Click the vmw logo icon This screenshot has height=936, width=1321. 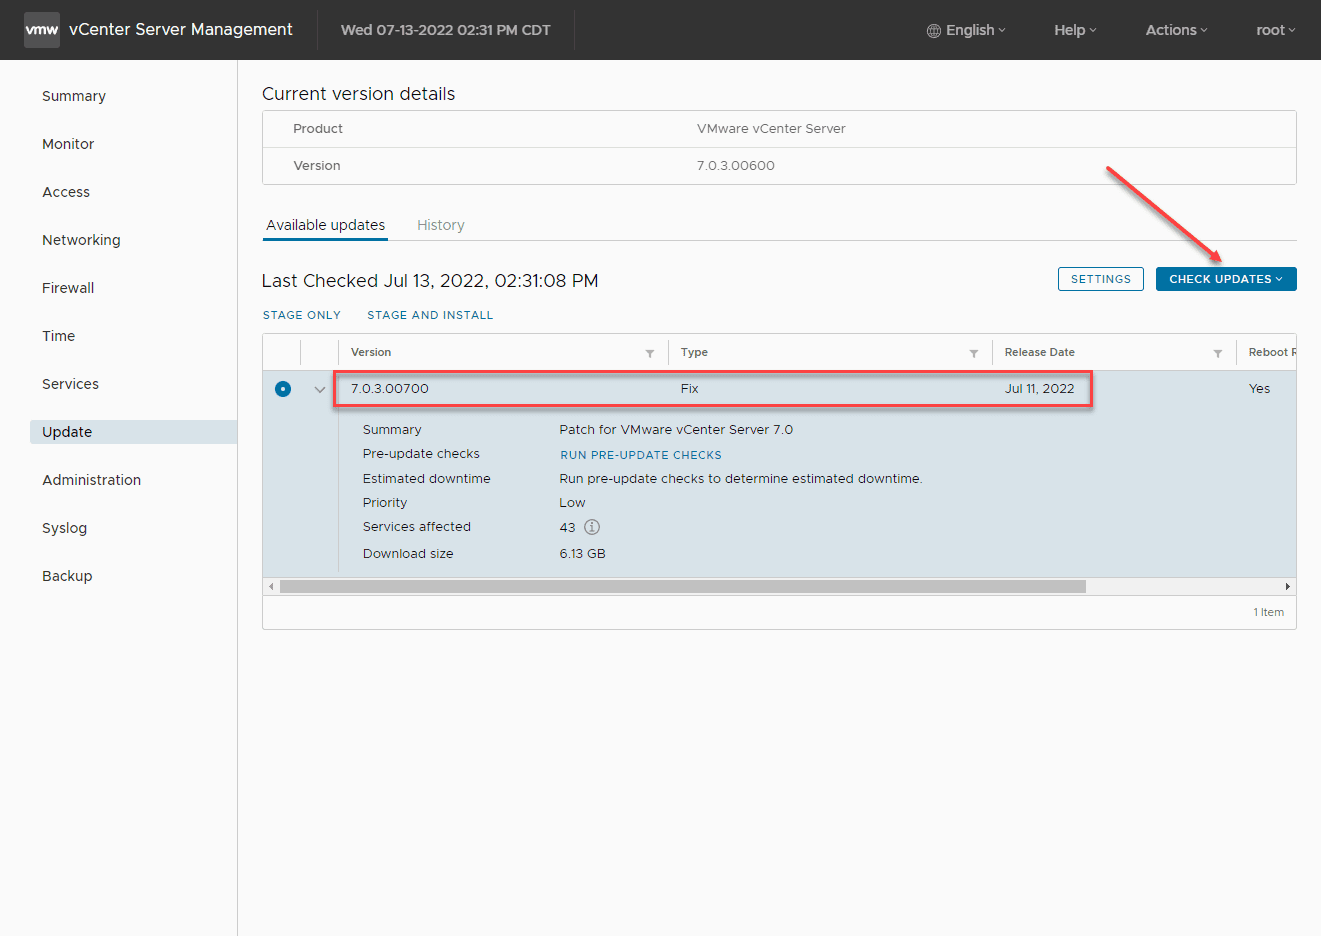pos(41,30)
